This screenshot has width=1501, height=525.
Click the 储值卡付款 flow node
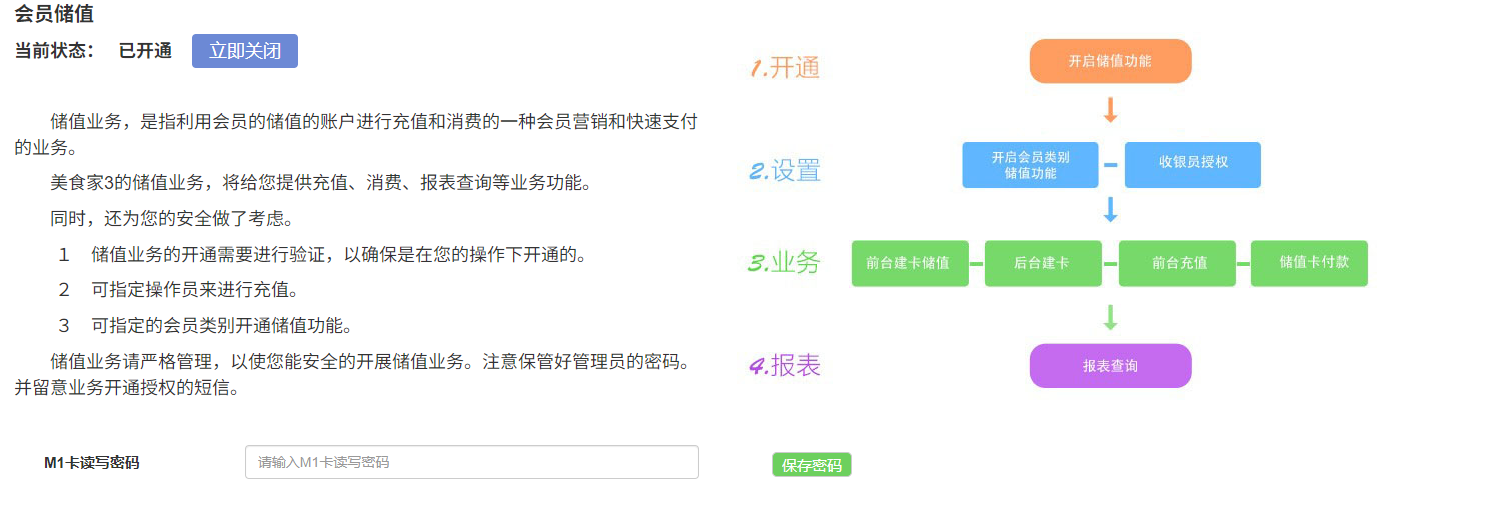coord(1309,263)
